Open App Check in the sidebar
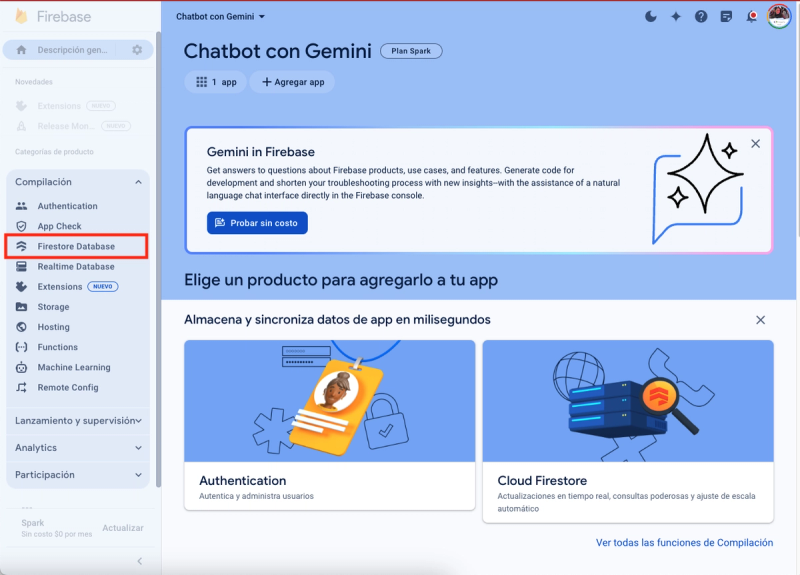 tap(59, 226)
